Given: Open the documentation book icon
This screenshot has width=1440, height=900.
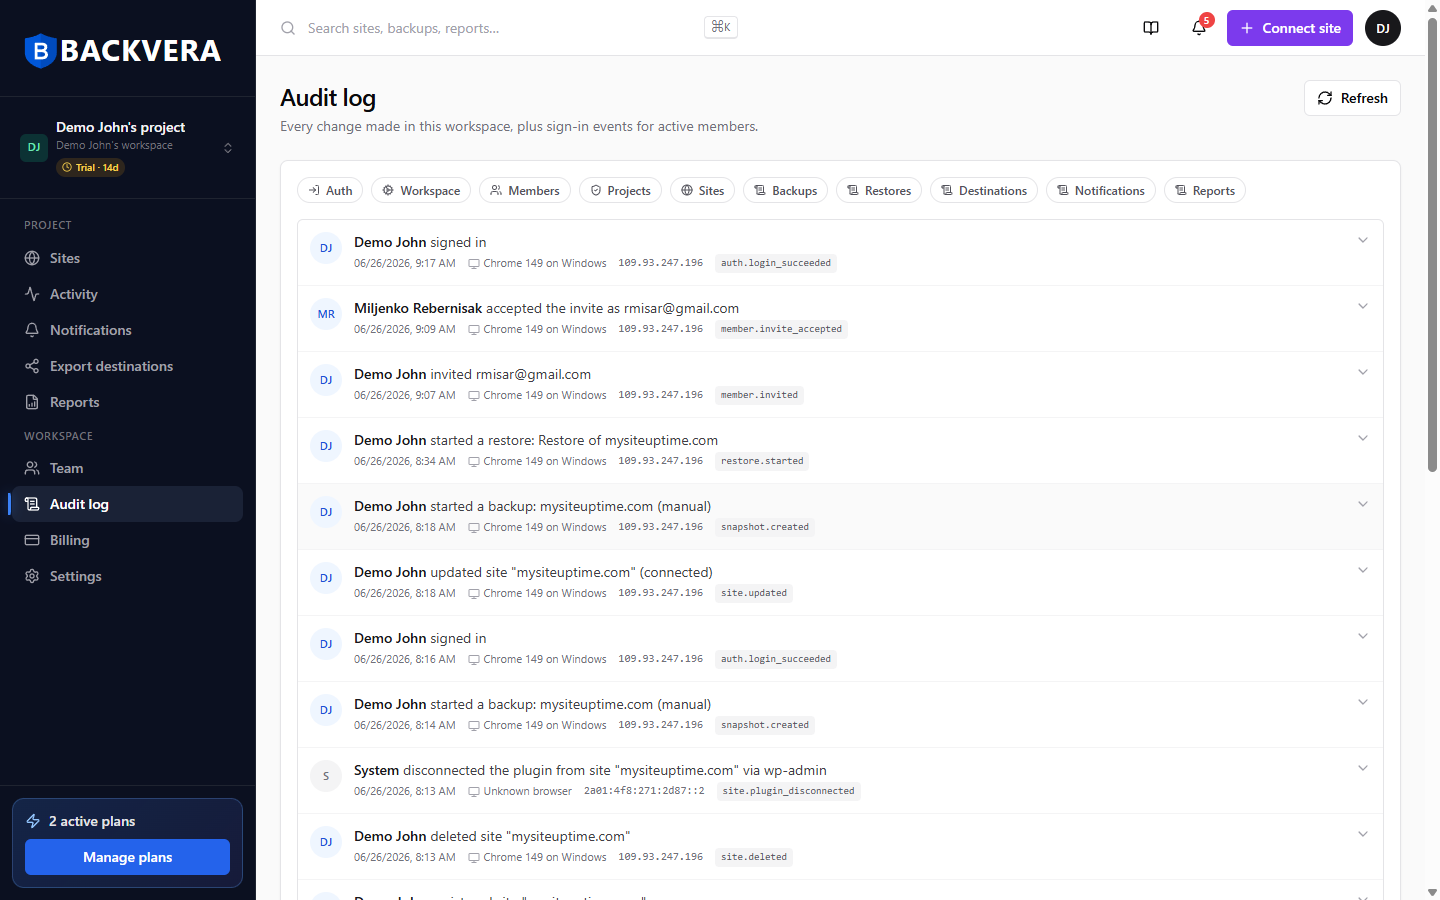Looking at the screenshot, I should point(1151,28).
